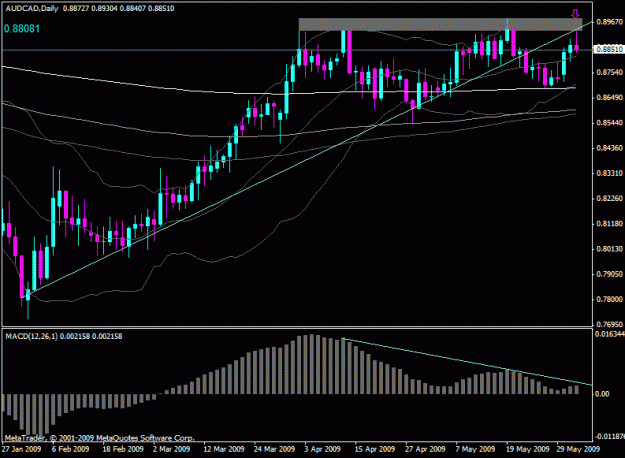Click the 0.89670 price axis label
This screenshot has height=458, width=625.
609,22
